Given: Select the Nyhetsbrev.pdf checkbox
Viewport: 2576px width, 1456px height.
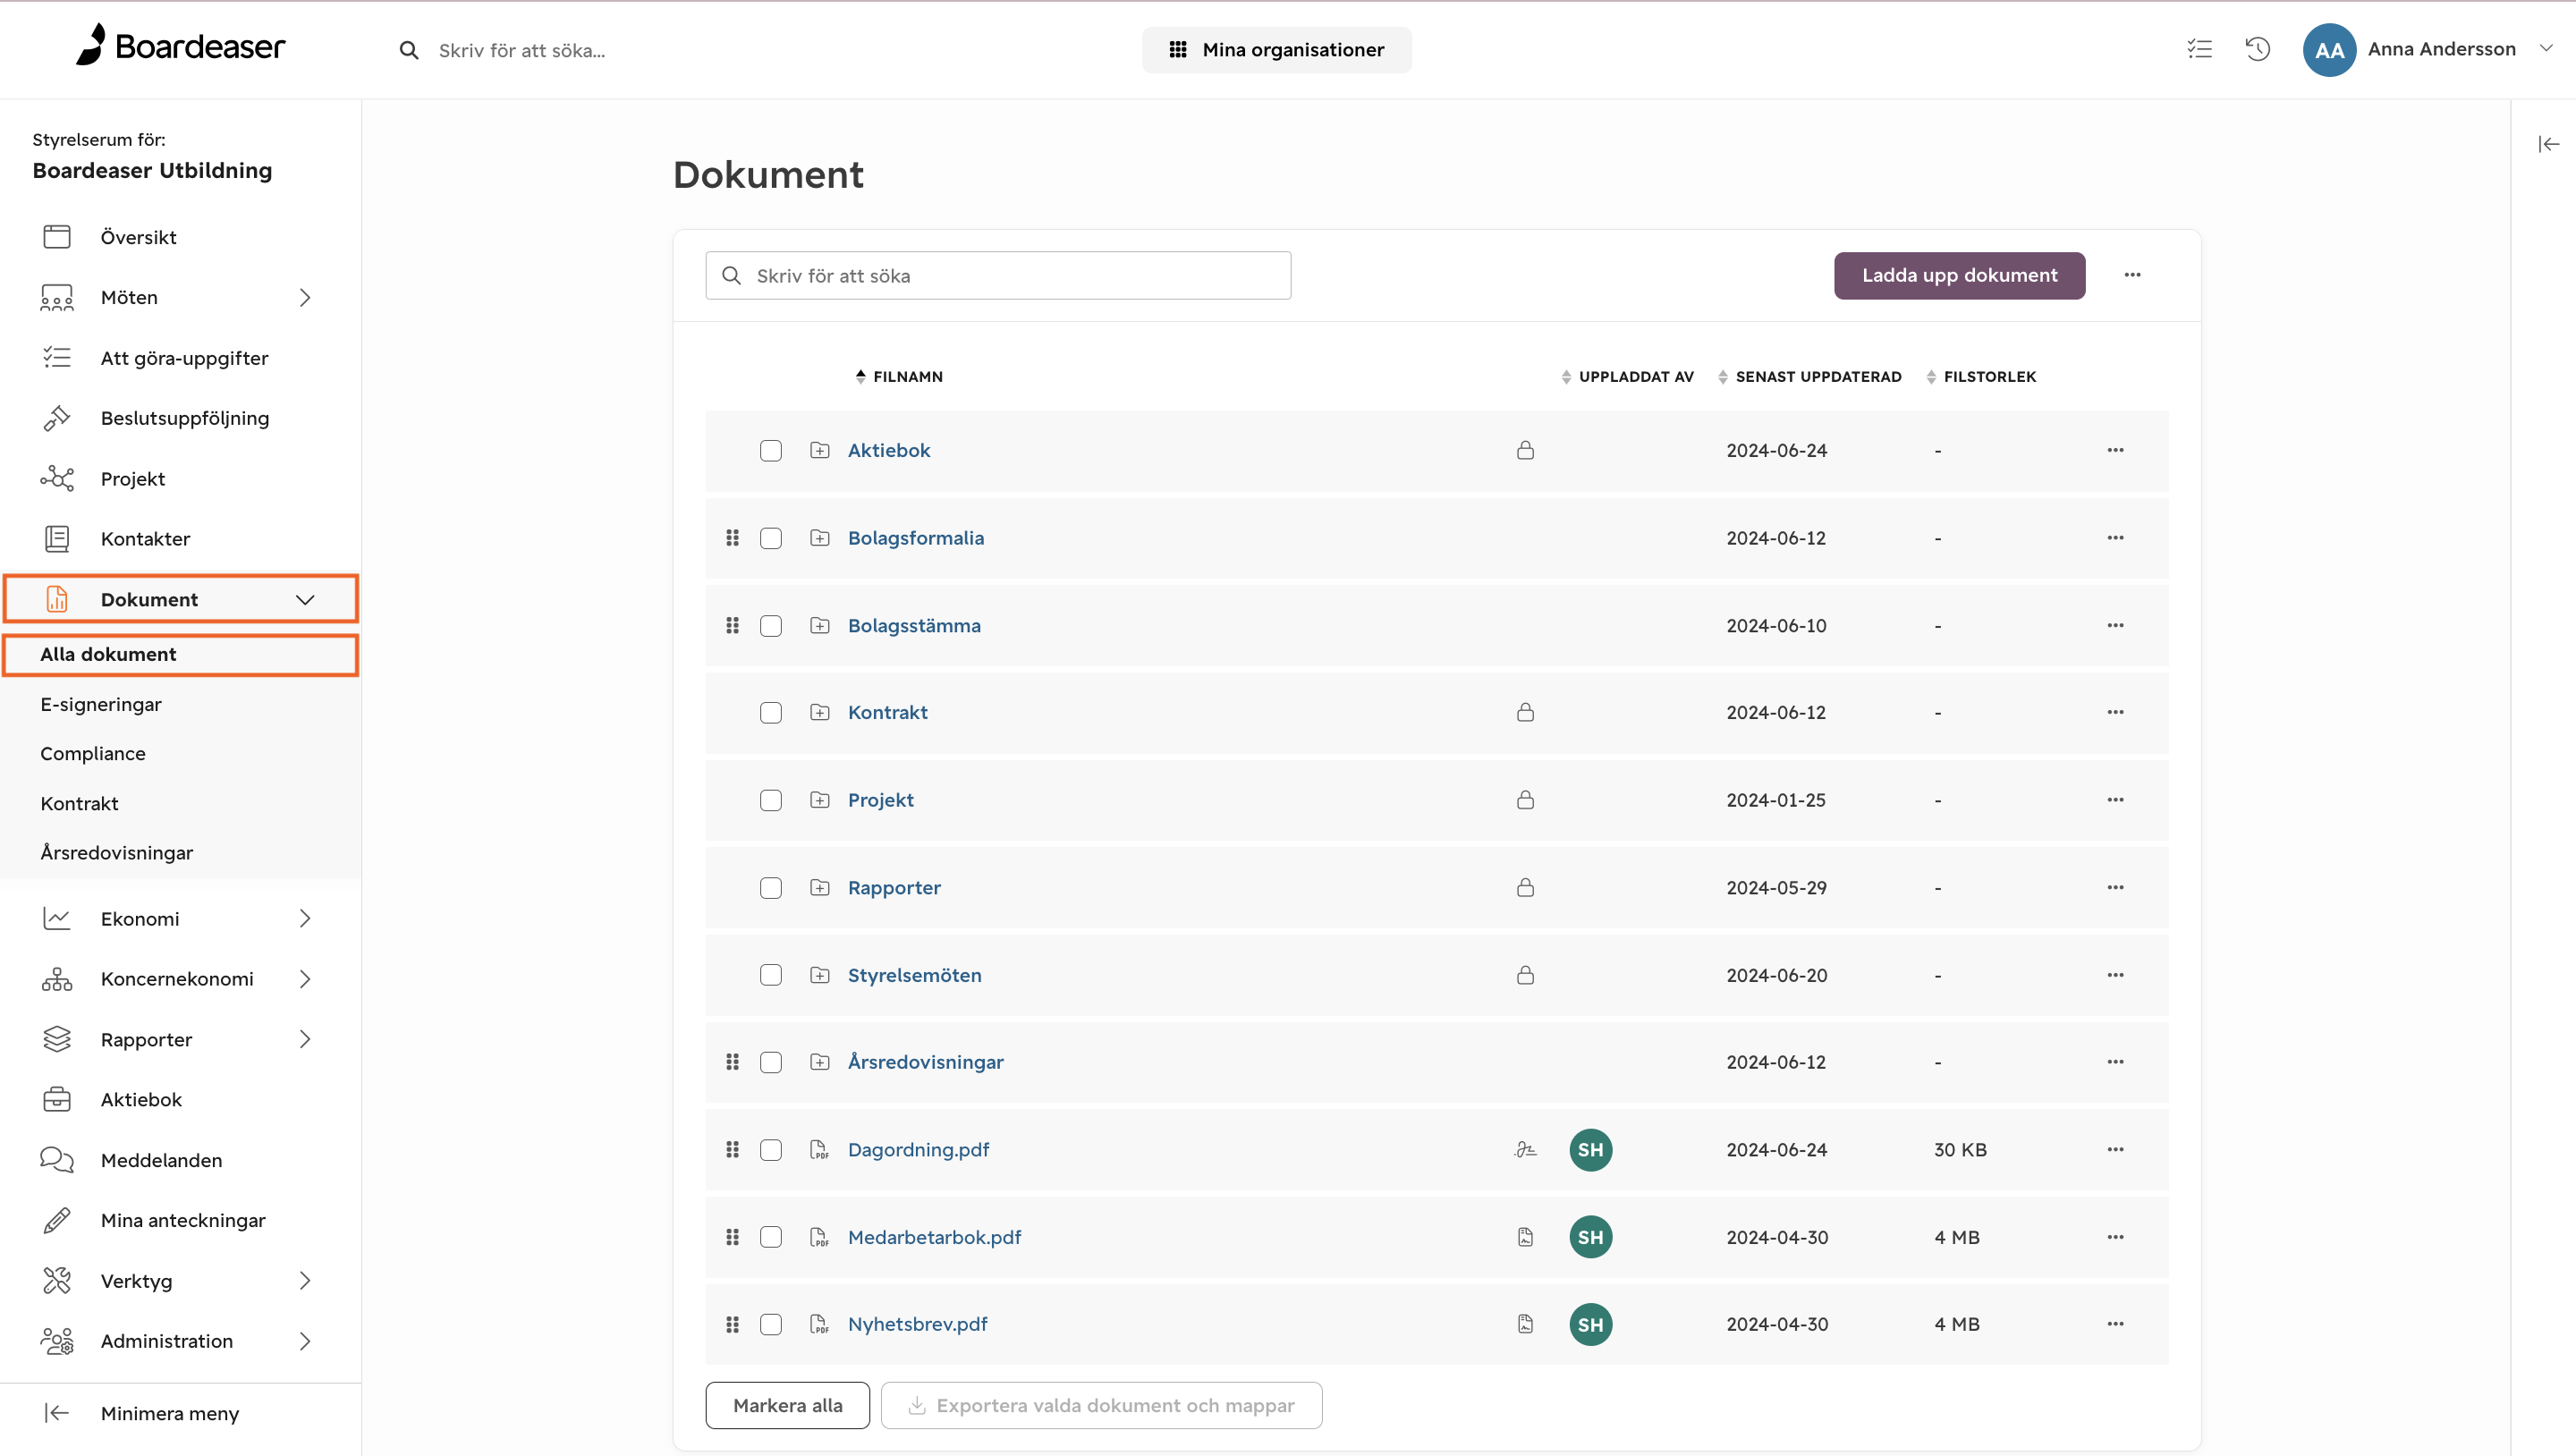Looking at the screenshot, I should click(x=770, y=1324).
